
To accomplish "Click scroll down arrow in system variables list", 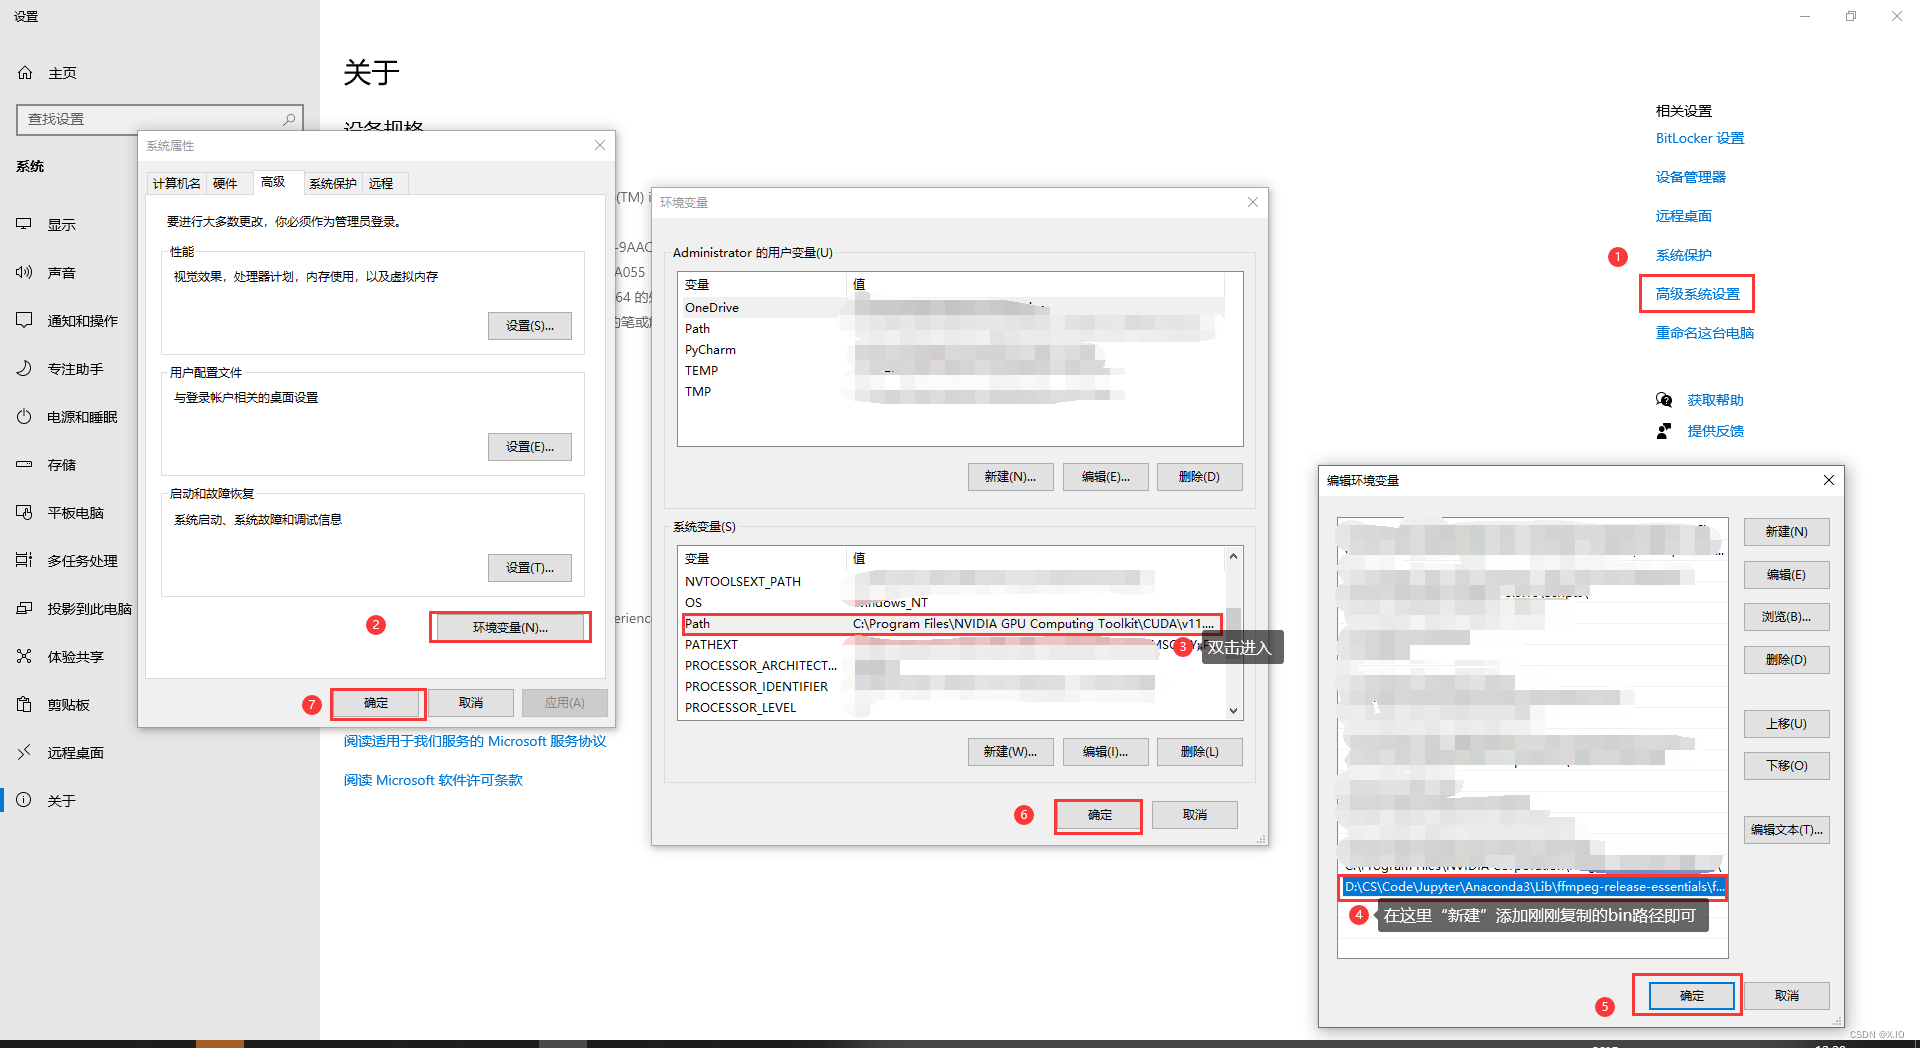I will pyautogui.click(x=1233, y=710).
